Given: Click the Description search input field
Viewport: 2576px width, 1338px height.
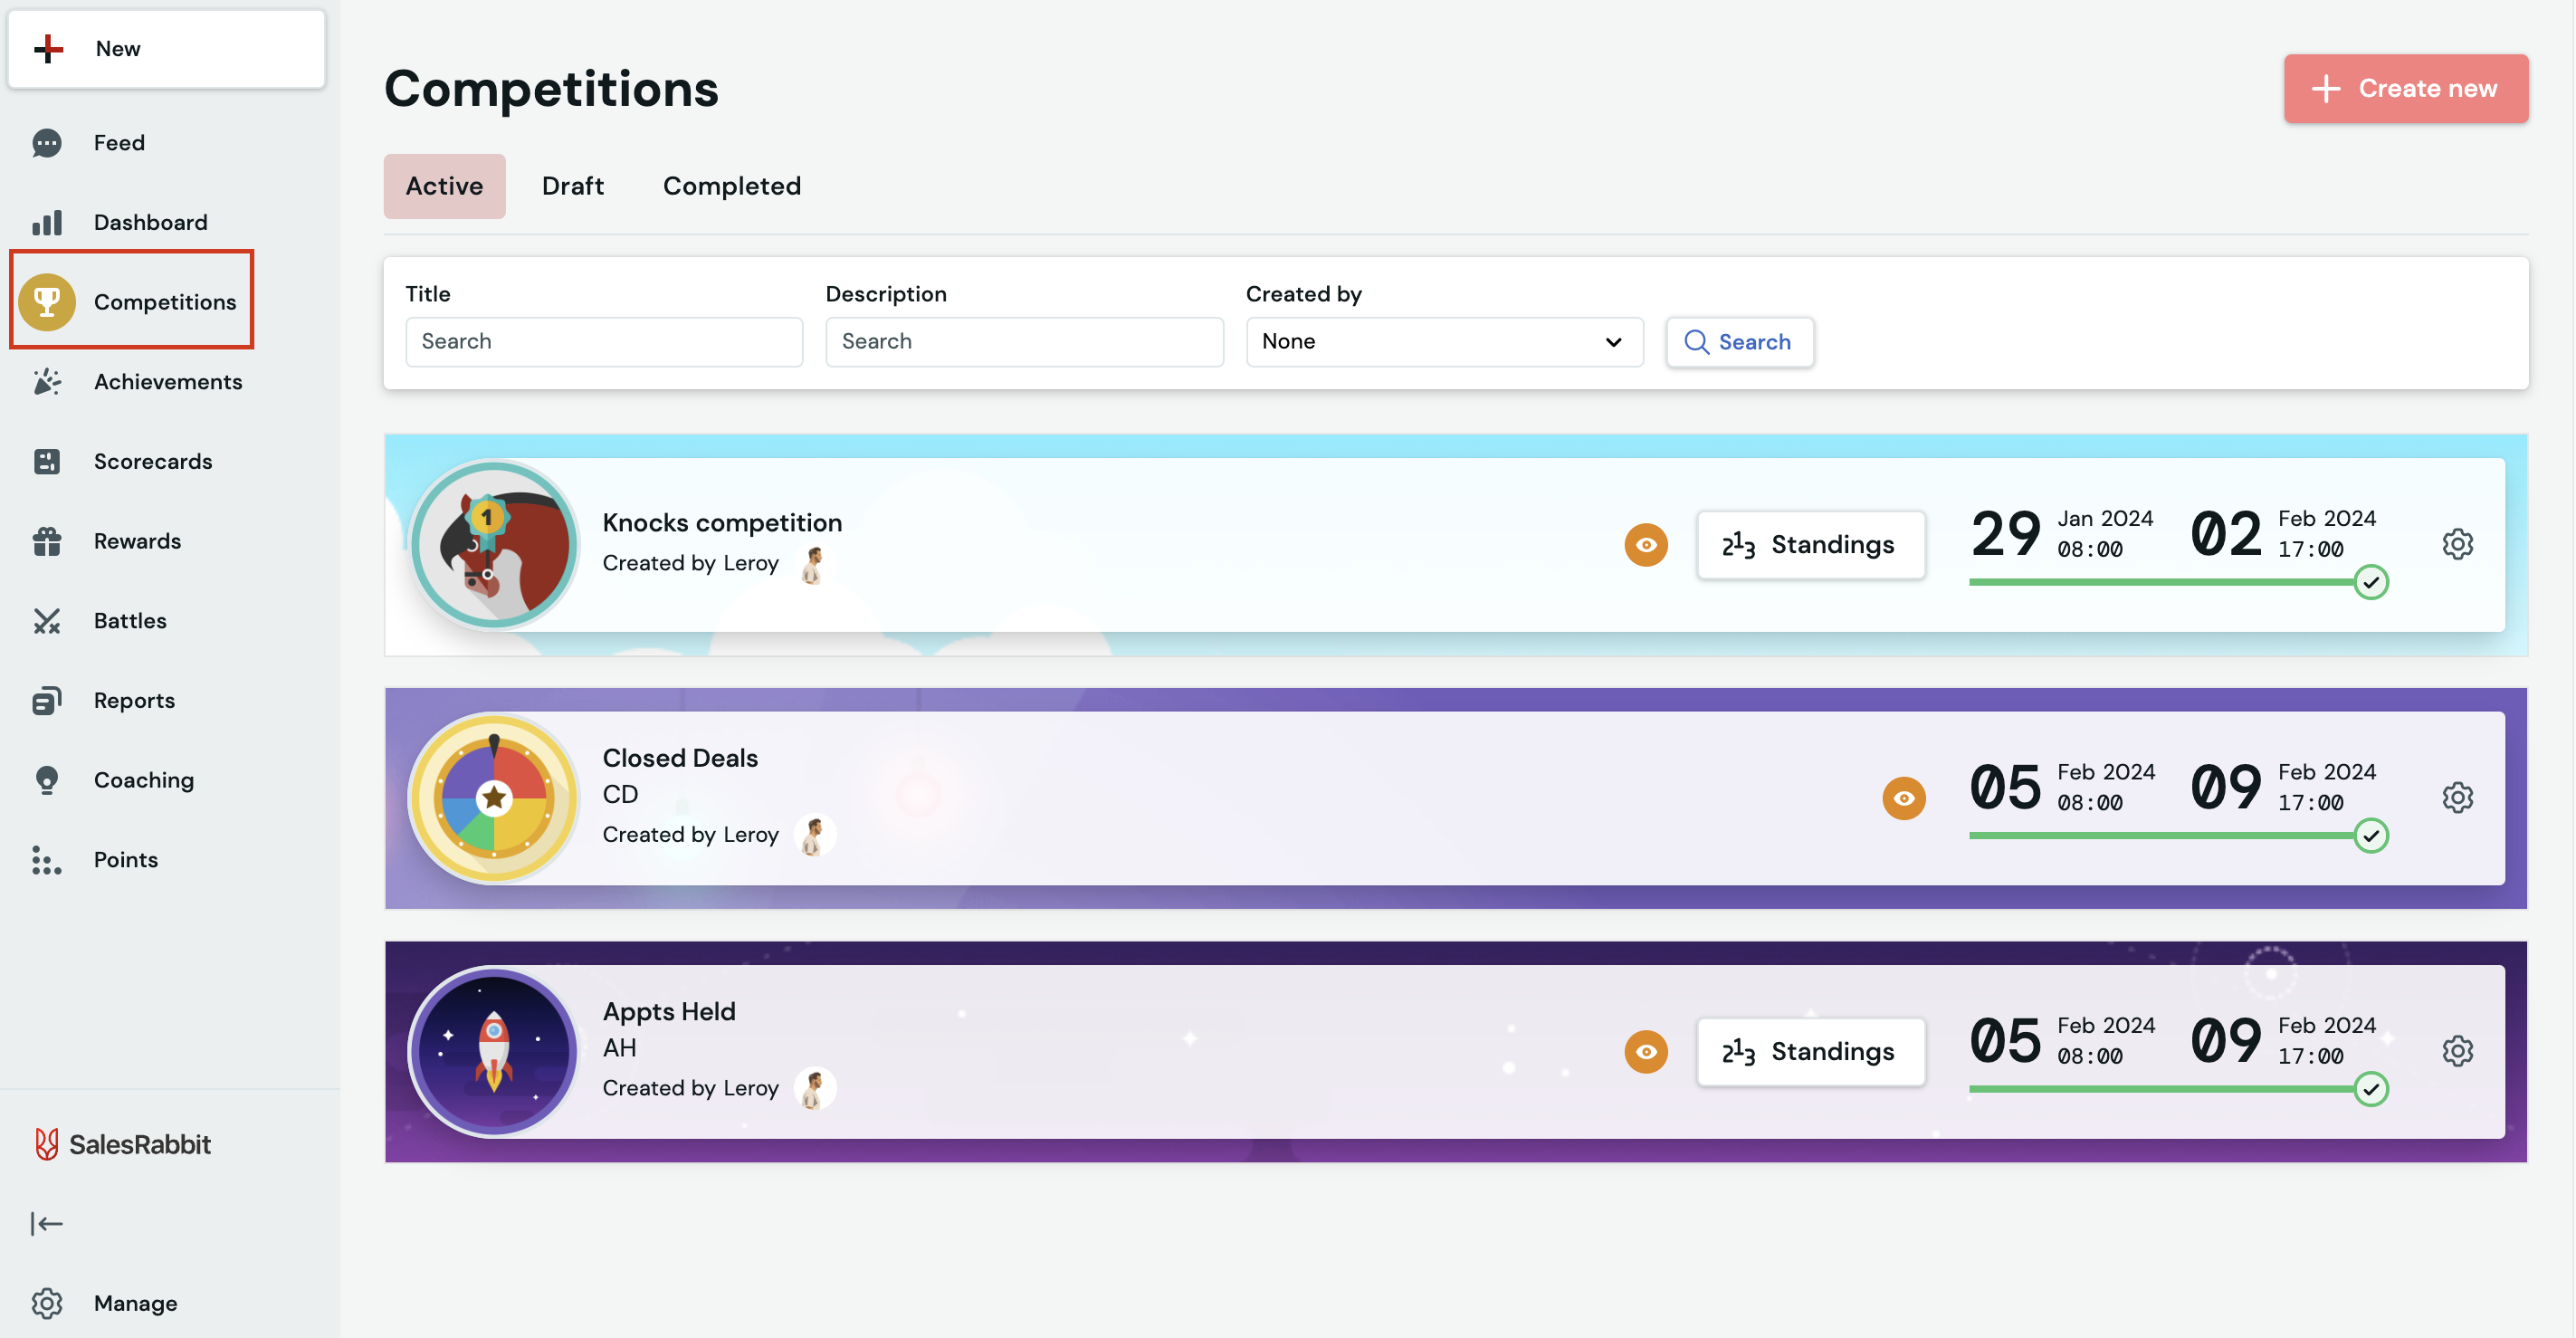Looking at the screenshot, I should pyautogui.click(x=1024, y=342).
